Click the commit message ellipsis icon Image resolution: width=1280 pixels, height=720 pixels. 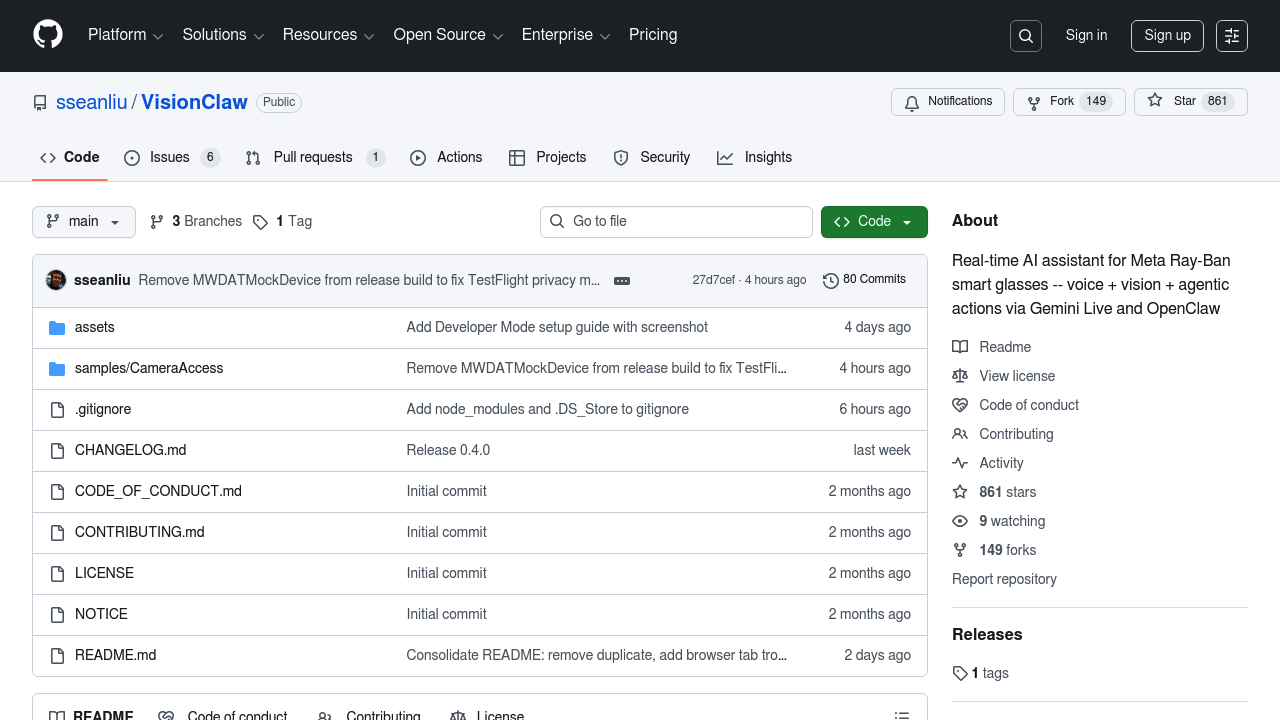(x=622, y=281)
